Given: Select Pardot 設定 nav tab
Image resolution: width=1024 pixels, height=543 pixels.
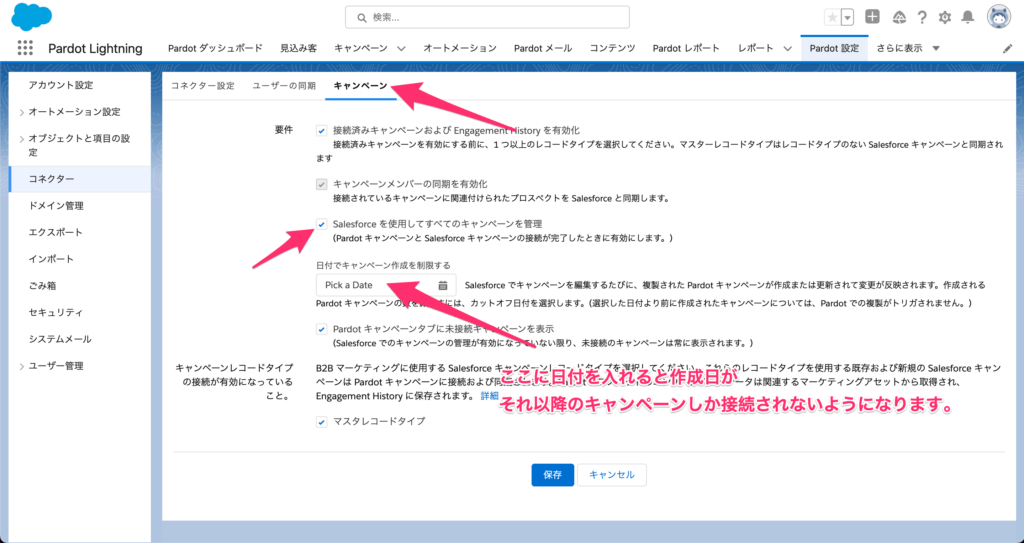Looking at the screenshot, I should (x=834, y=48).
